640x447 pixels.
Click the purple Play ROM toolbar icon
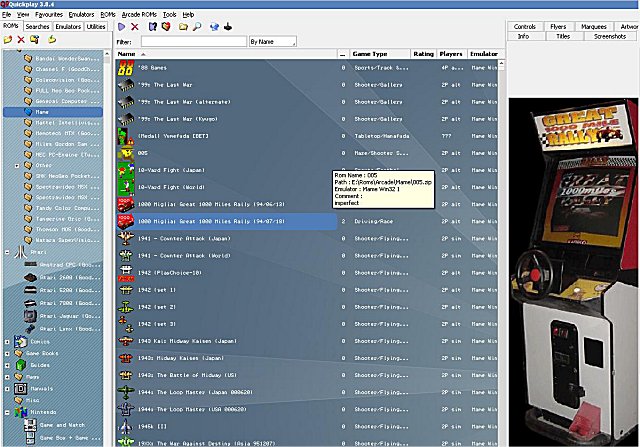tap(122, 27)
